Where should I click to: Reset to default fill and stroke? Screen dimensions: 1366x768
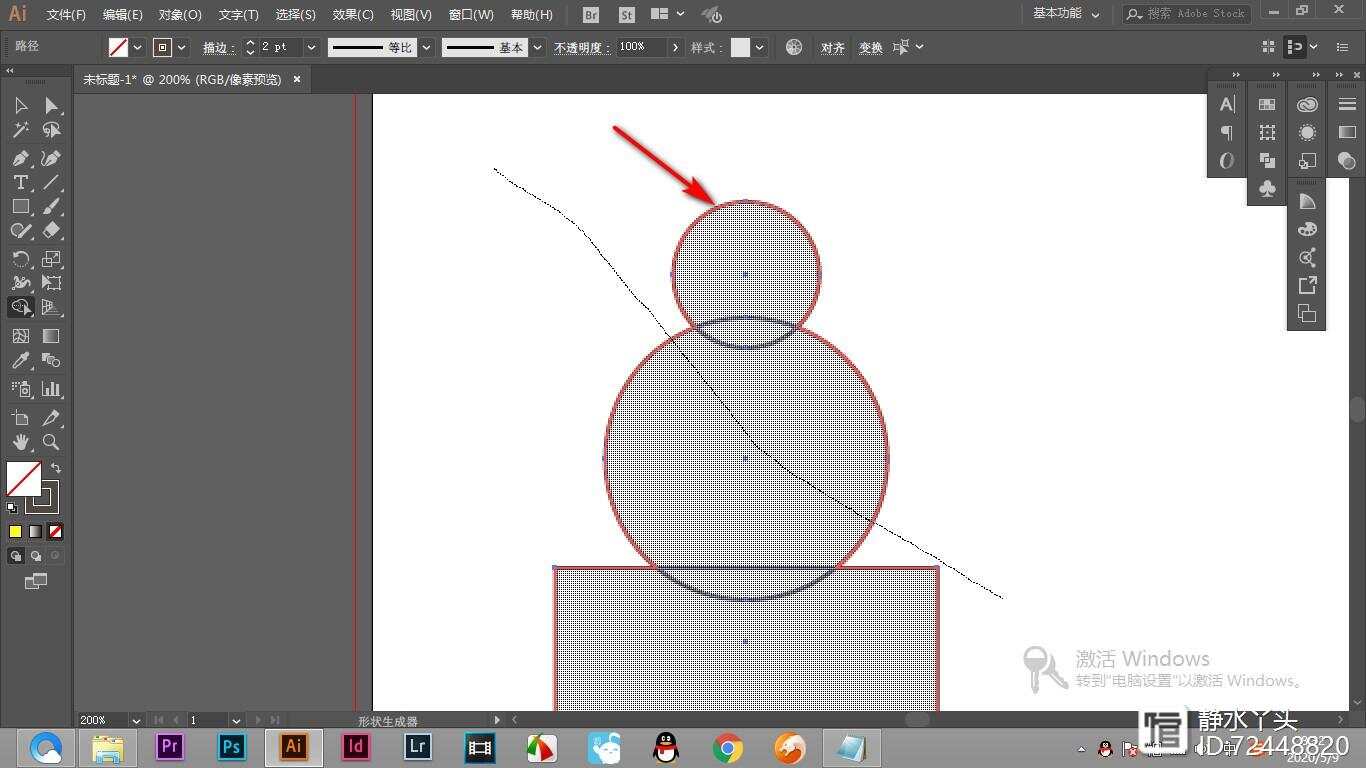click(12, 508)
